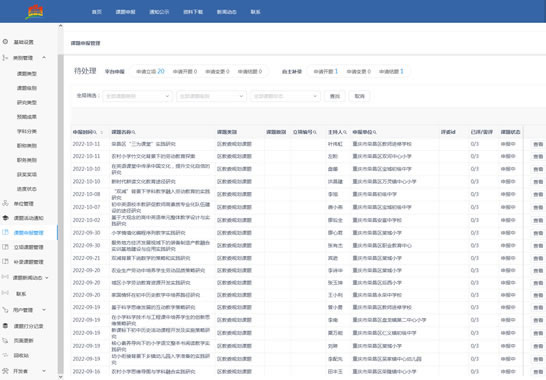The height and width of the screenshot is (380, 546).
Task: Click the 单位管理 sidebar icon
Action: (x=5, y=203)
